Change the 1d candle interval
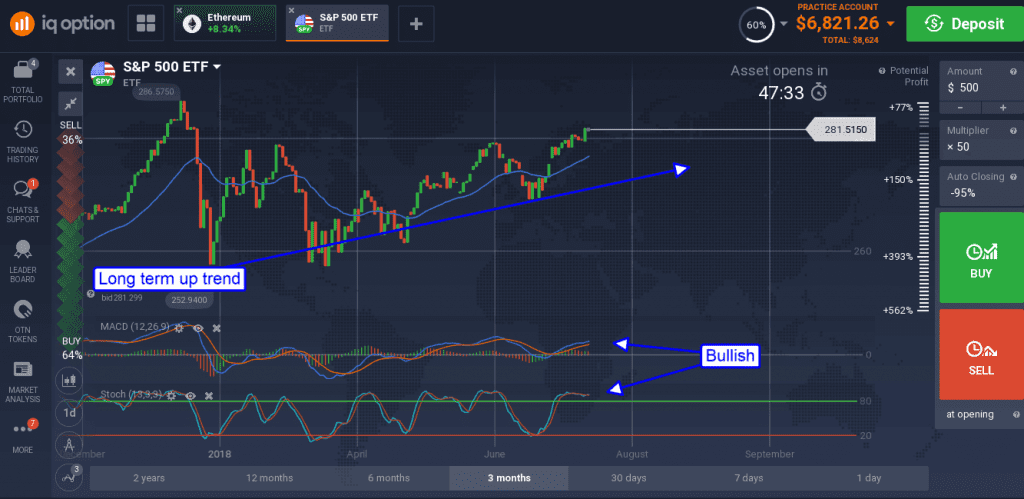Screen dimensions: 1024x499 coord(69,413)
